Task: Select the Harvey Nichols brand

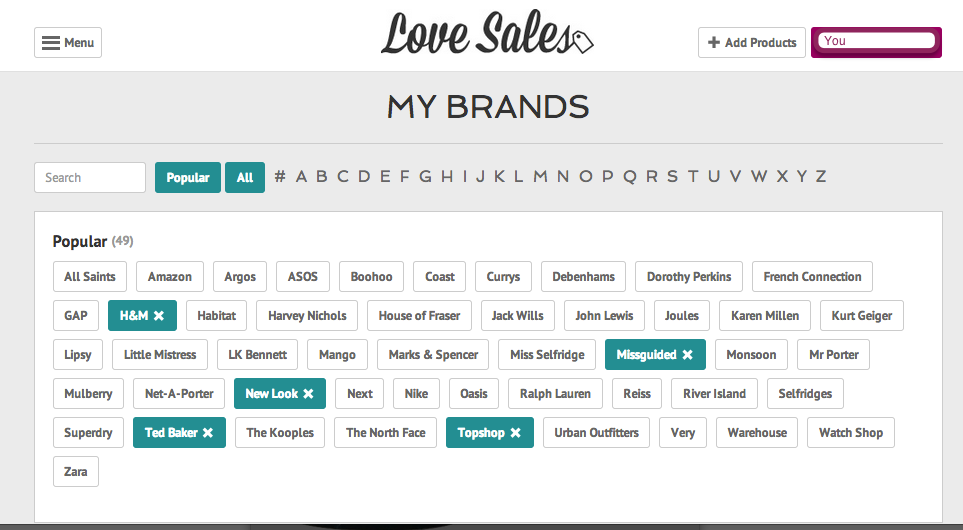Action: tap(307, 316)
